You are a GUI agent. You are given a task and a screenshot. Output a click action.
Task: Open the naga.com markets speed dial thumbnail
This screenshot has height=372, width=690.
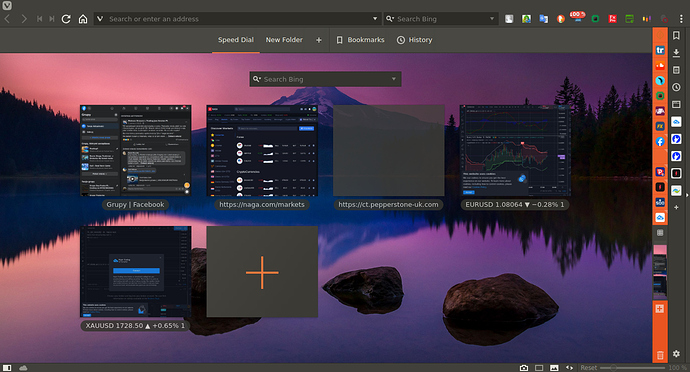262,150
